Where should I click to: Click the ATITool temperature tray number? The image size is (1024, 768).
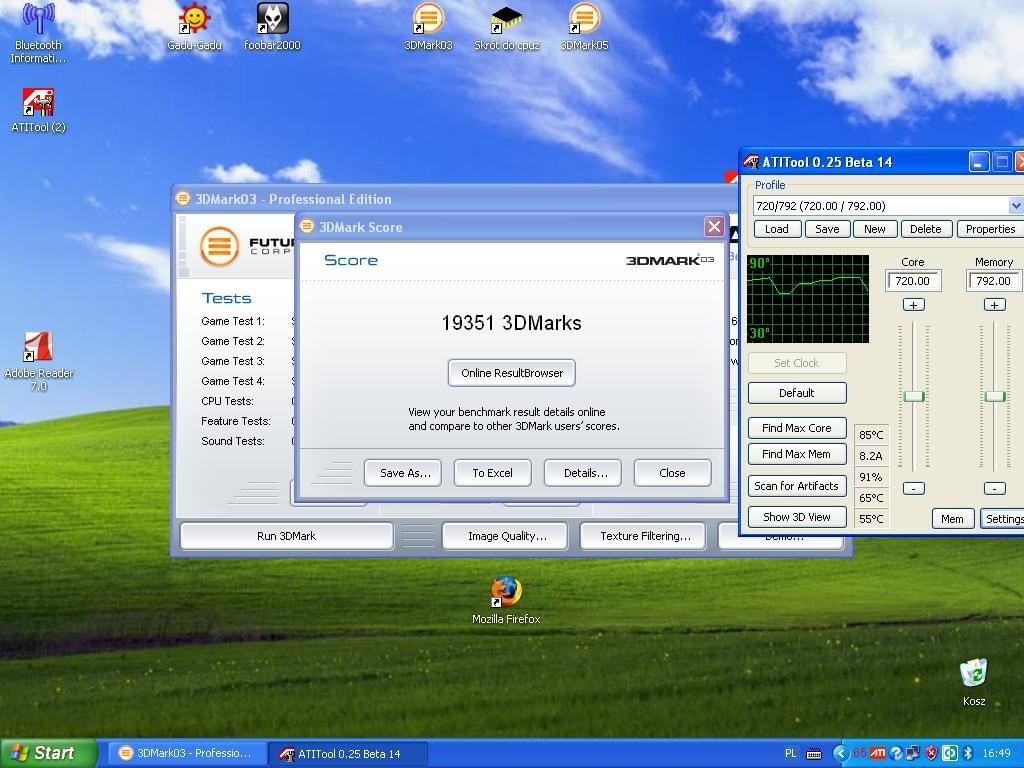859,753
